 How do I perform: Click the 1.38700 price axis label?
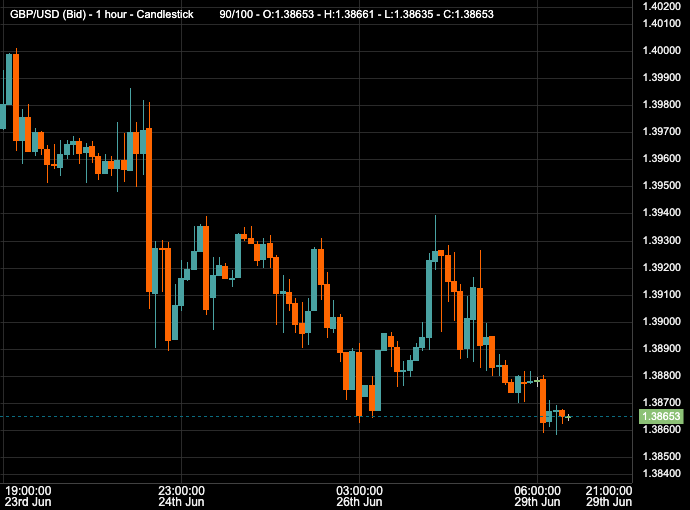coord(662,403)
